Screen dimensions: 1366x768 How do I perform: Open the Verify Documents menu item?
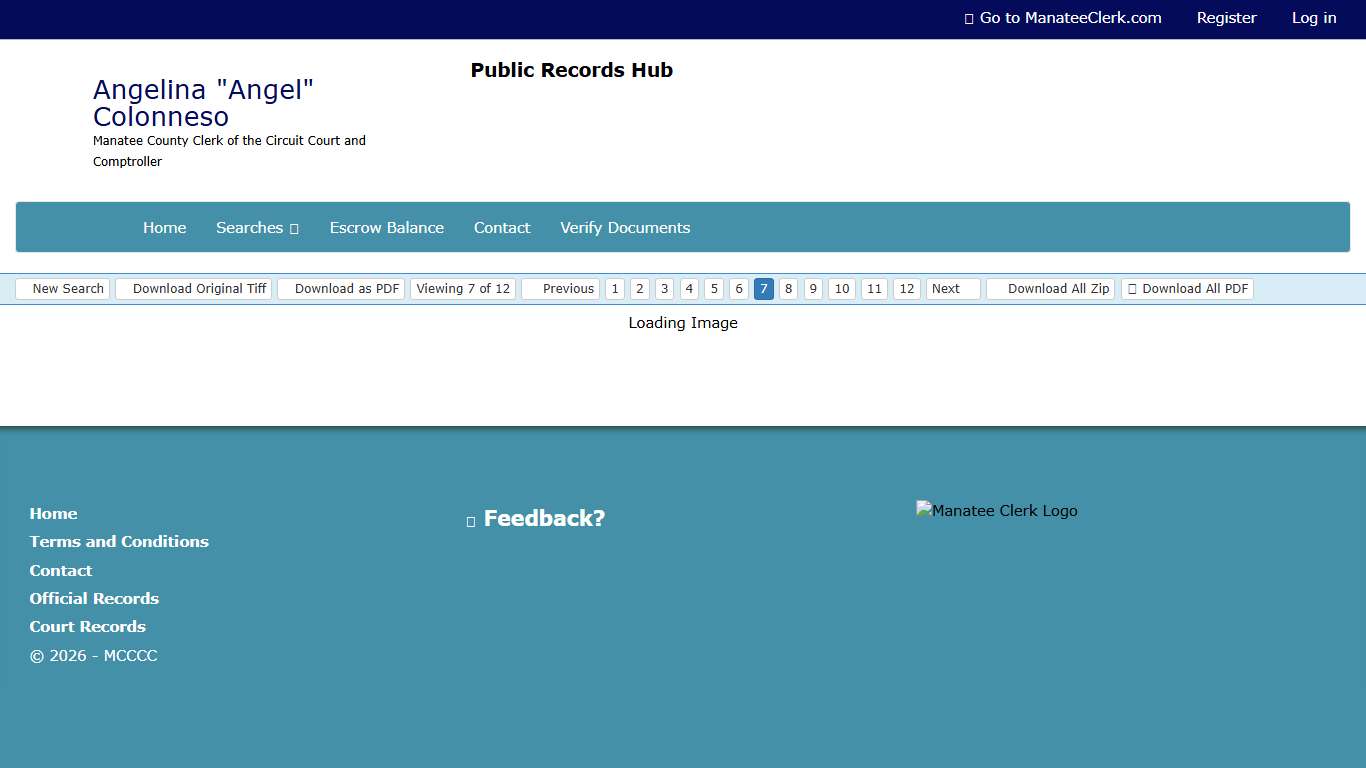click(x=625, y=227)
